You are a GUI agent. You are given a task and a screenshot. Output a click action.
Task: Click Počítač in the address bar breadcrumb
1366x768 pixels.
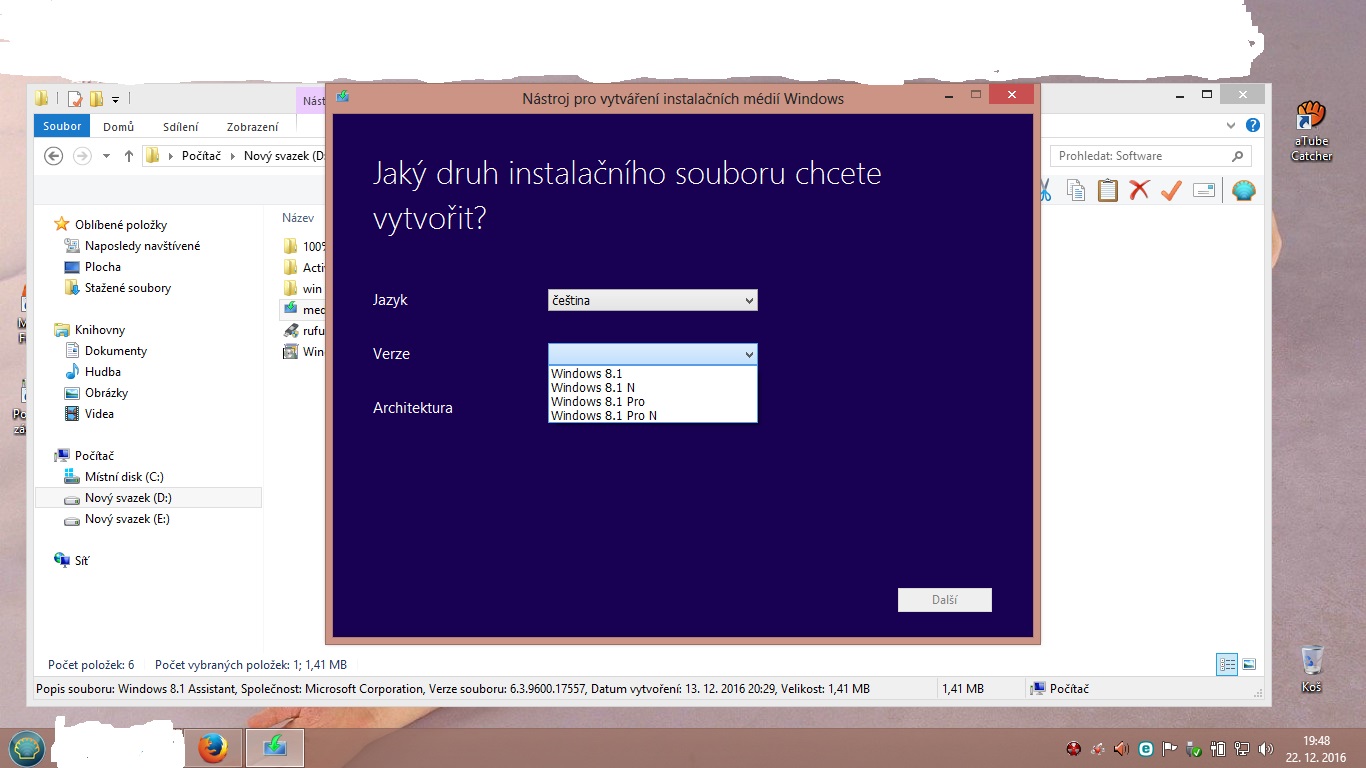click(x=202, y=156)
